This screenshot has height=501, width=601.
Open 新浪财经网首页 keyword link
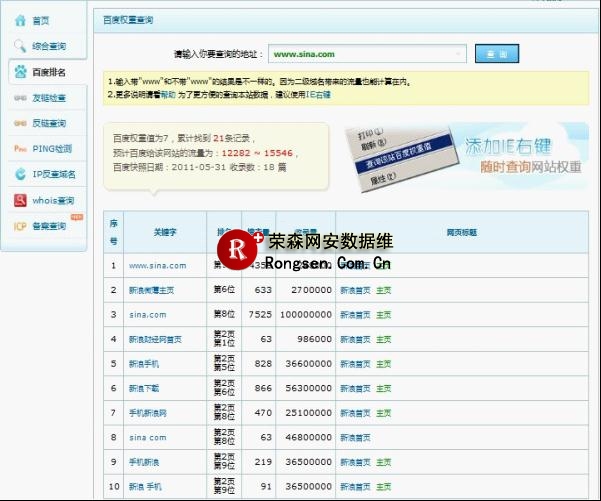click(x=155, y=339)
